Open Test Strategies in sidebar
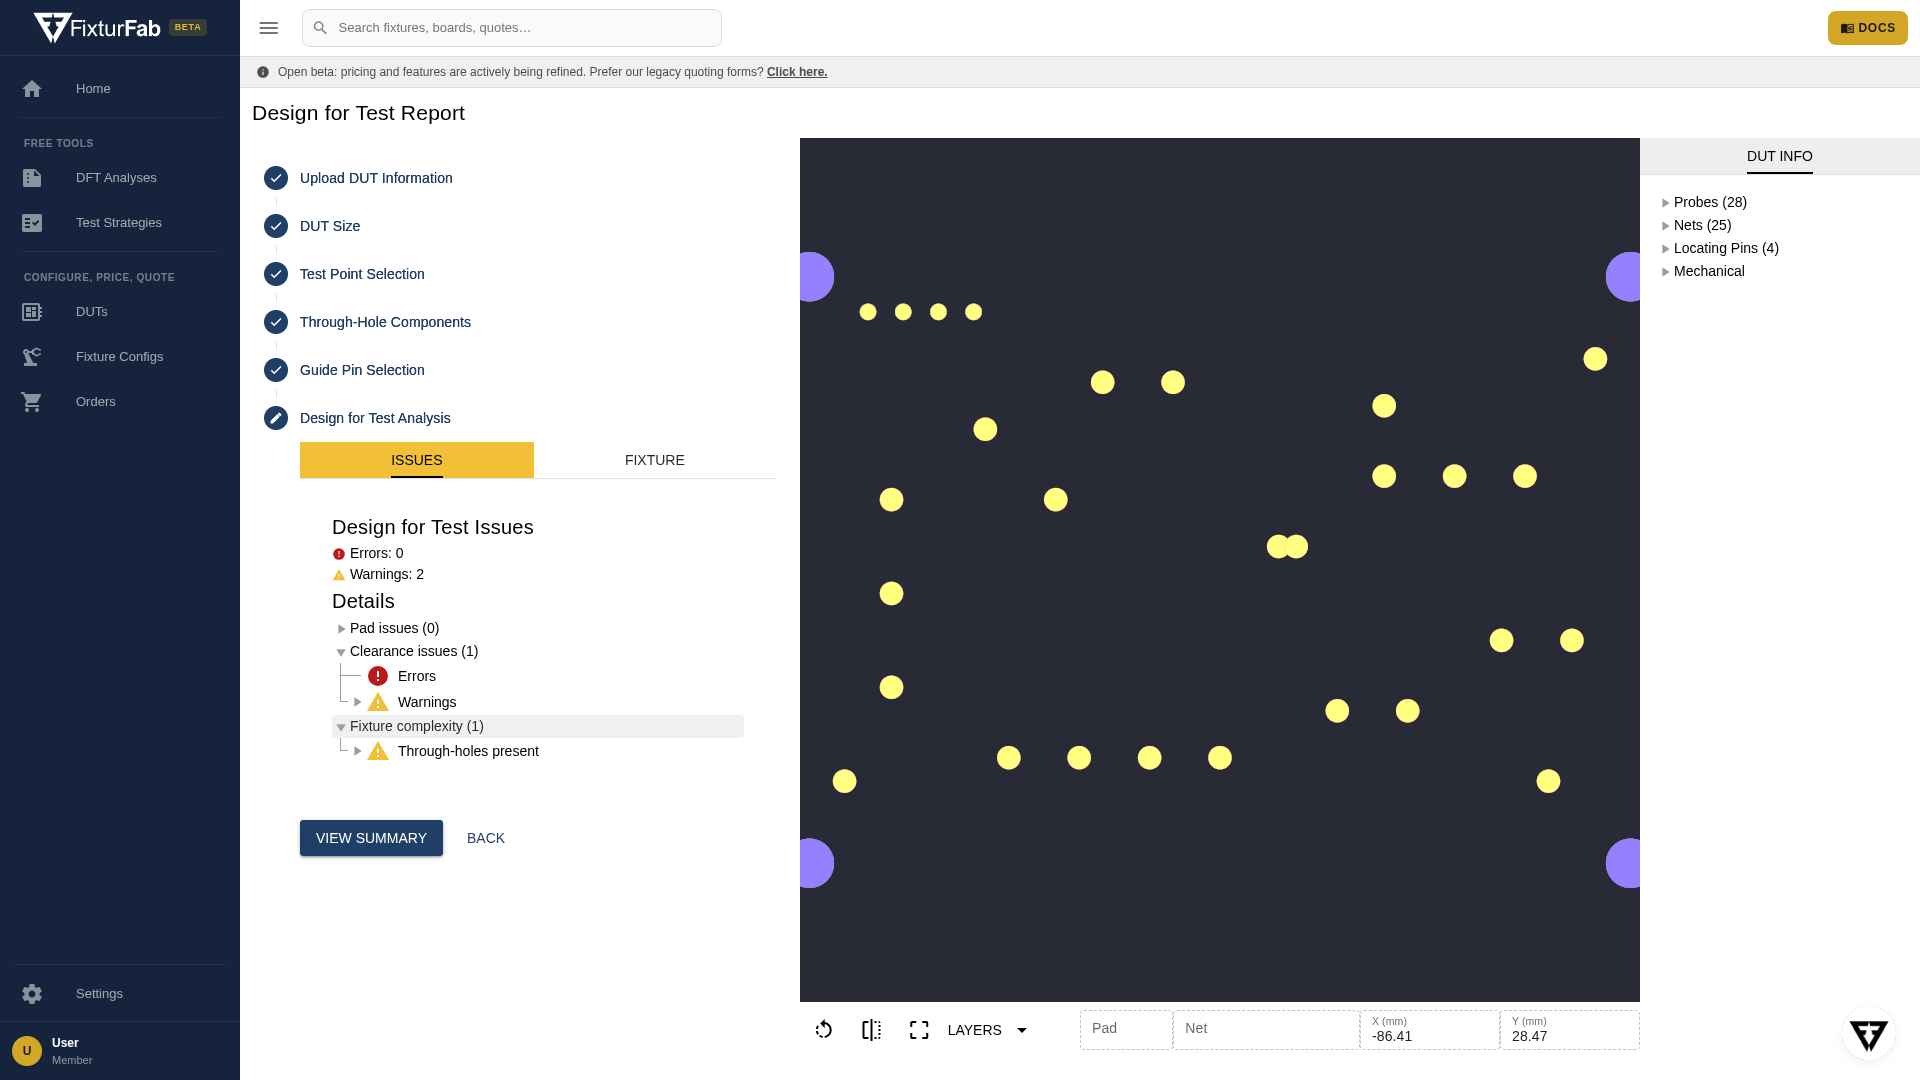This screenshot has width=1920, height=1080. coord(120,223)
